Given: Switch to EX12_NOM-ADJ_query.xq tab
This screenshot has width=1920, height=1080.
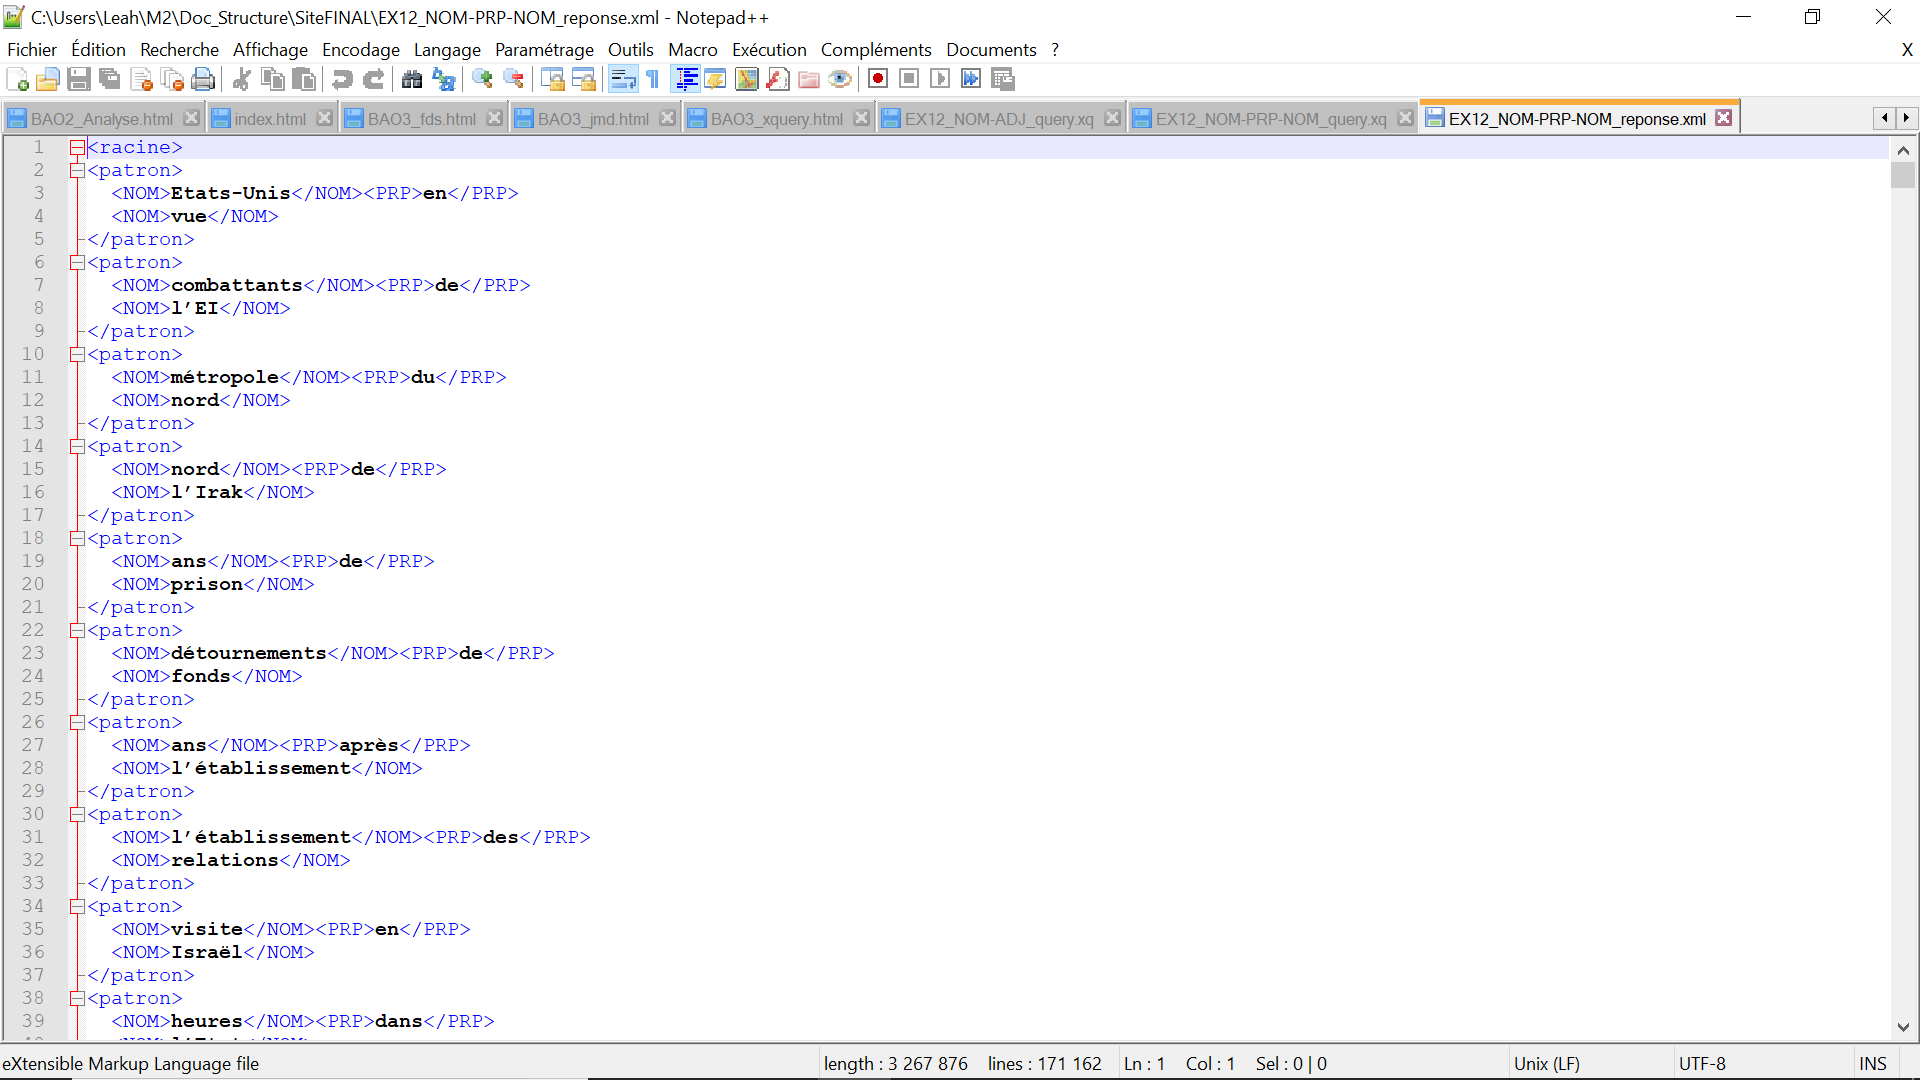Looking at the screenshot, I should (999, 119).
